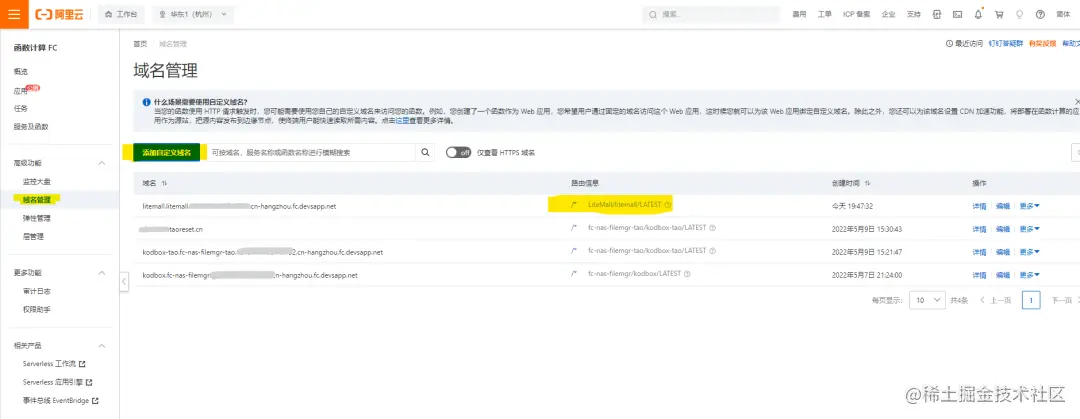This screenshot has height=419, width=1080.
Task: Click 编辑 for the litemall domain row
Action: [x=1003, y=206]
